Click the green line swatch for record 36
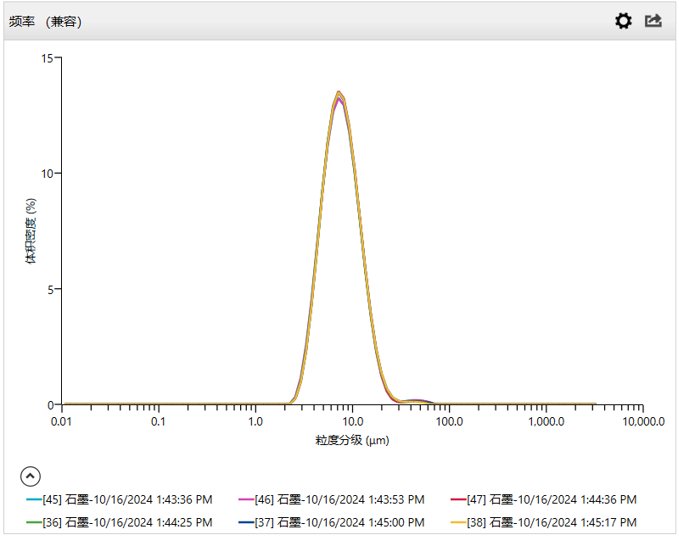The width and height of the screenshot is (679, 536). pyautogui.click(x=34, y=522)
